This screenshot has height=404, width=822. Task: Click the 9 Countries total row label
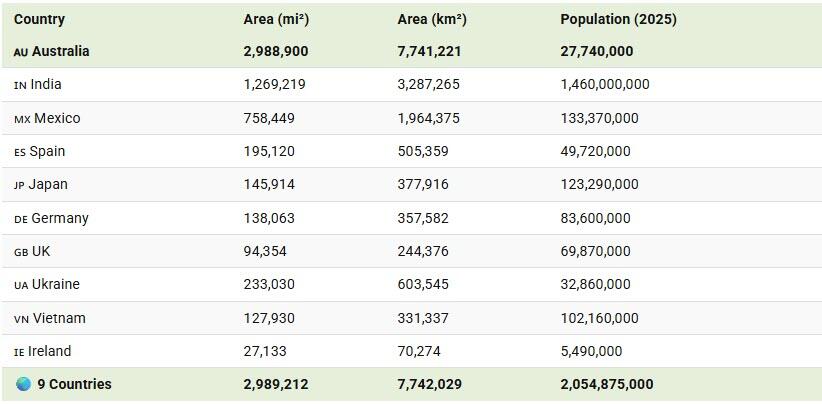click(x=74, y=384)
